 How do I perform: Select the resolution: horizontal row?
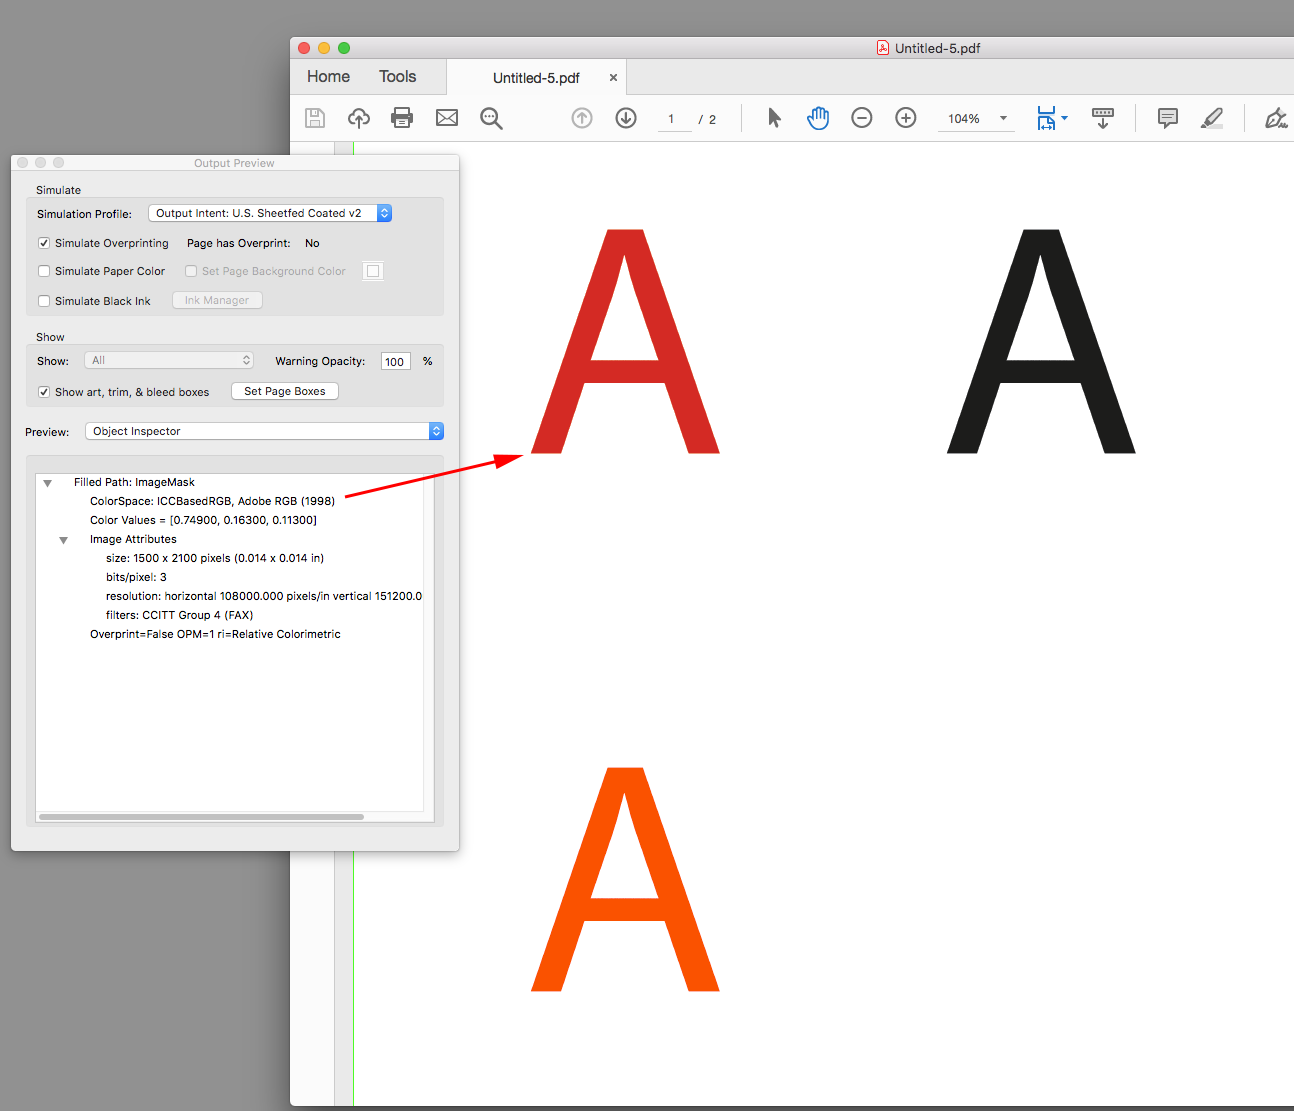(x=264, y=596)
